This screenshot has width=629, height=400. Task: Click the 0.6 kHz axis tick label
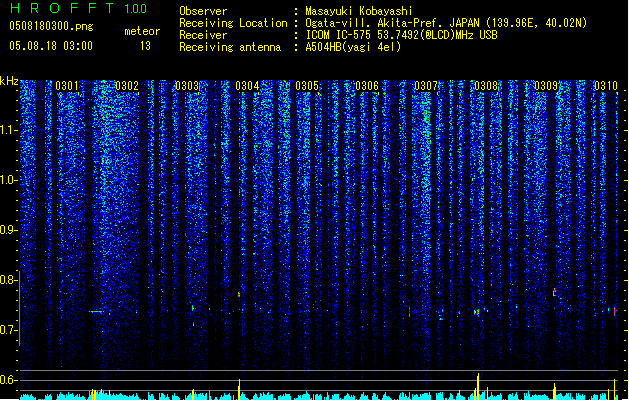click(x=9, y=380)
